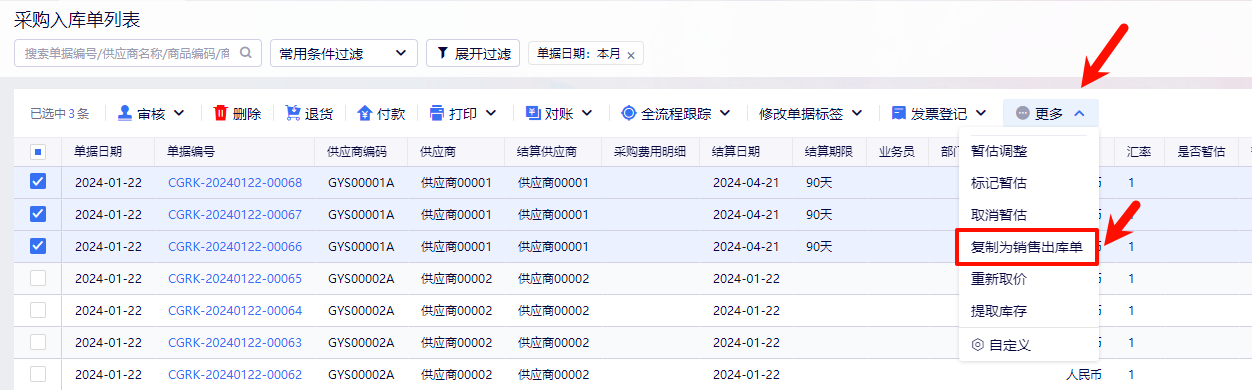This screenshot has height=390, width=1252.
Task: Open document link CGRK-20240122-00066
Action: pyautogui.click(x=235, y=247)
